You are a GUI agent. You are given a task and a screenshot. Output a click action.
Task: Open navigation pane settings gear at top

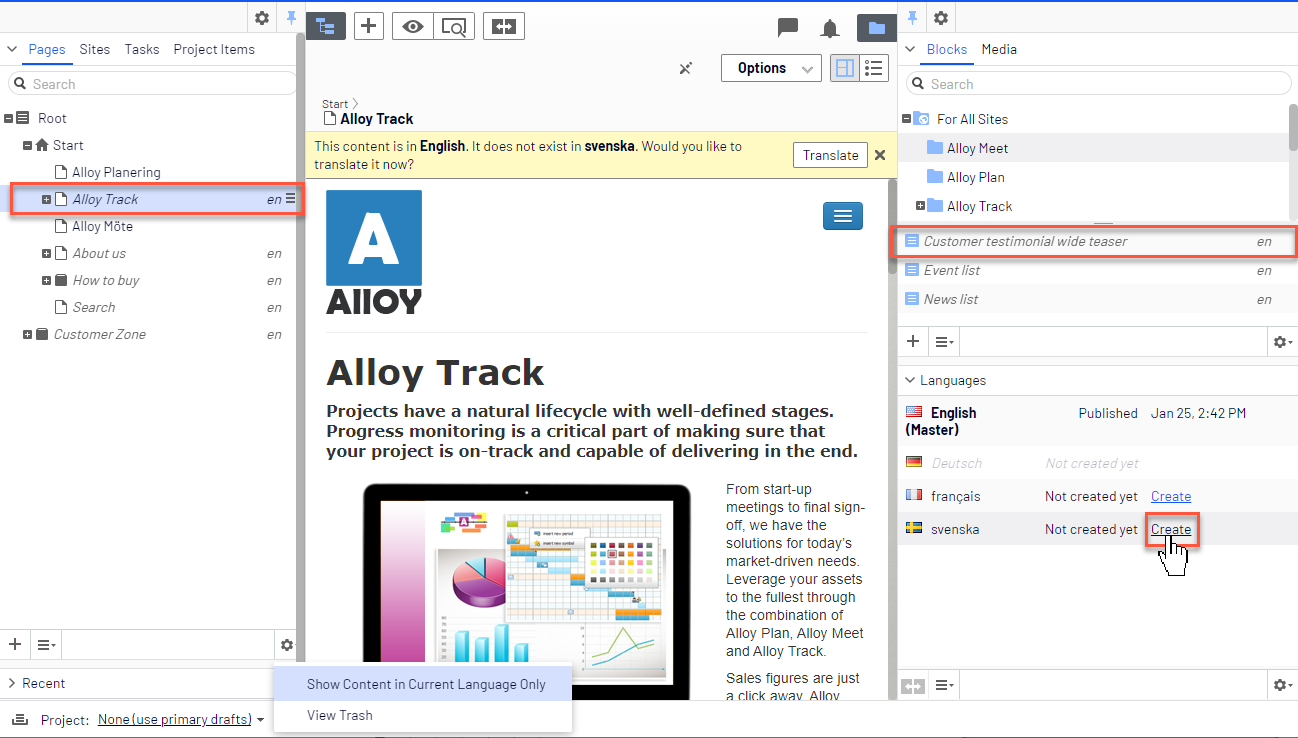click(262, 18)
